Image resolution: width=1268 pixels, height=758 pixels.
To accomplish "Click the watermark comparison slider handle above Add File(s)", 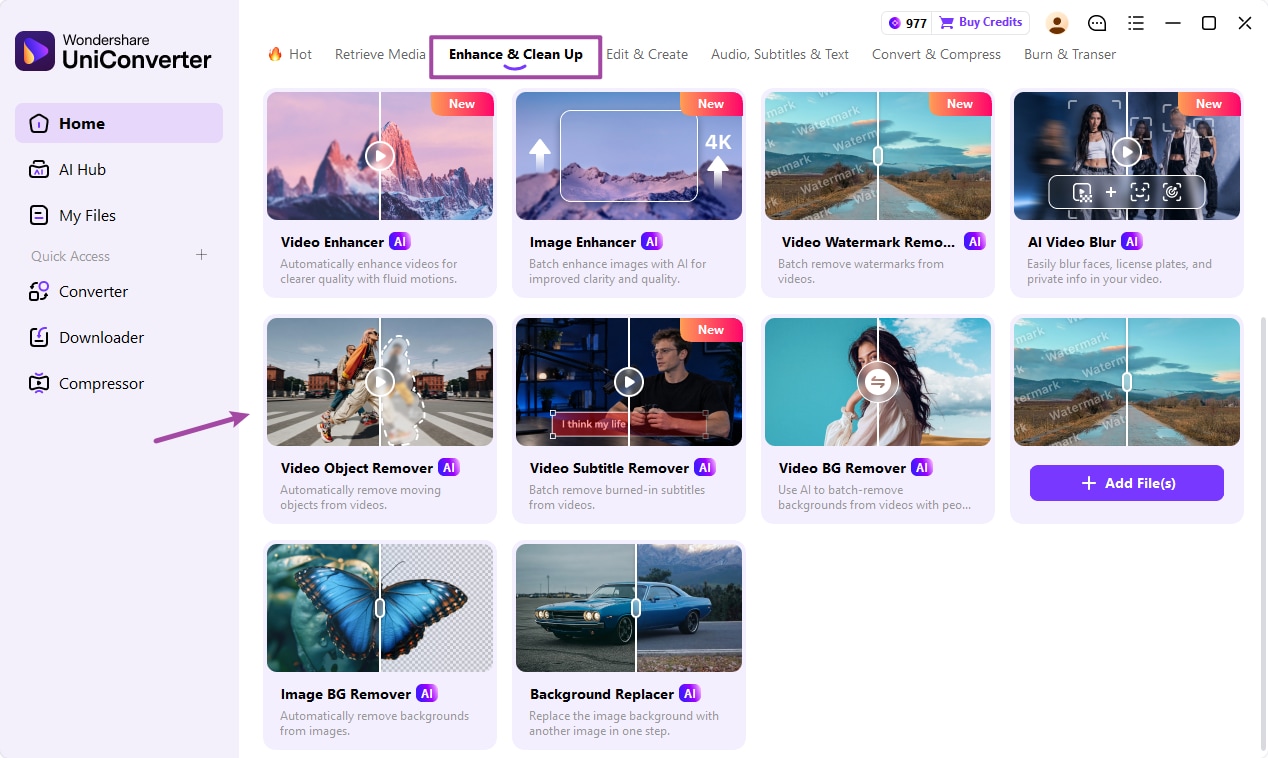I will 1127,382.
